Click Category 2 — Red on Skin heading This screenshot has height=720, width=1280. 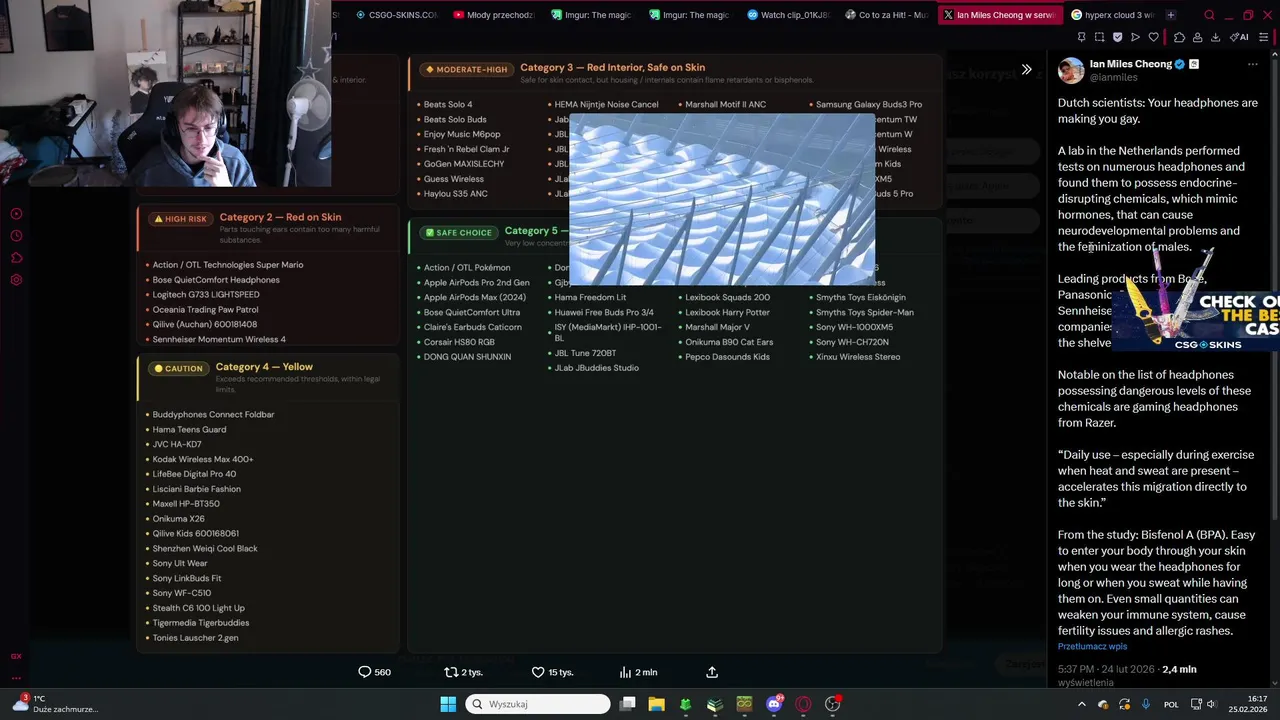click(x=280, y=217)
